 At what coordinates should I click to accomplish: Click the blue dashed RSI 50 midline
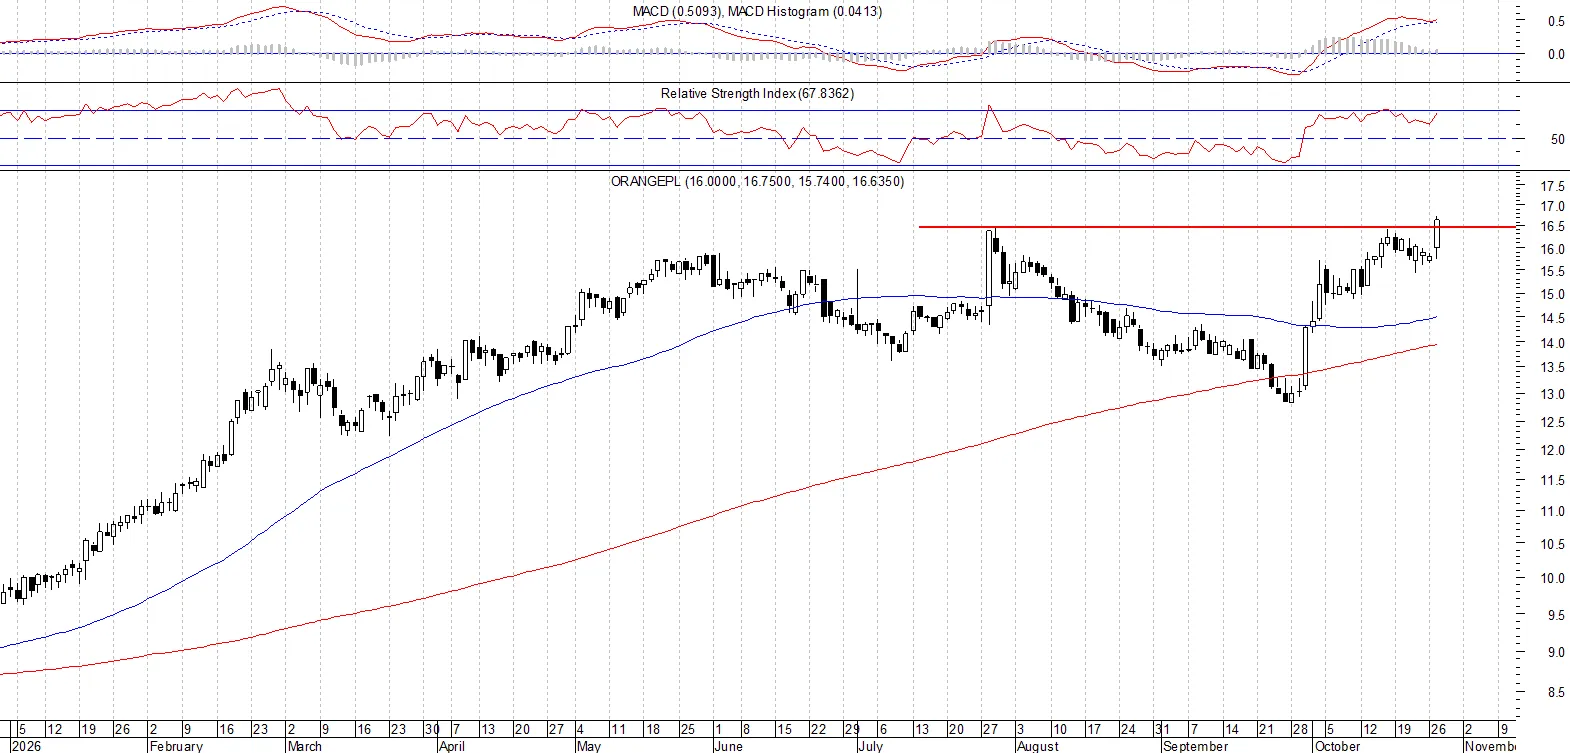pos(757,138)
